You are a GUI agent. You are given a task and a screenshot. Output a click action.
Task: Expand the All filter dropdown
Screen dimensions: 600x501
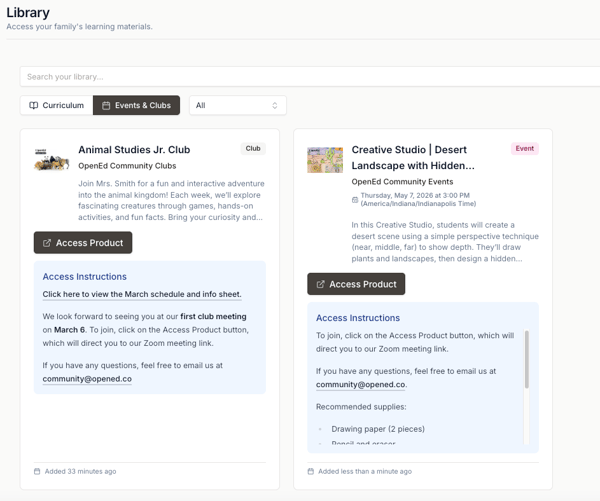[238, 105]
